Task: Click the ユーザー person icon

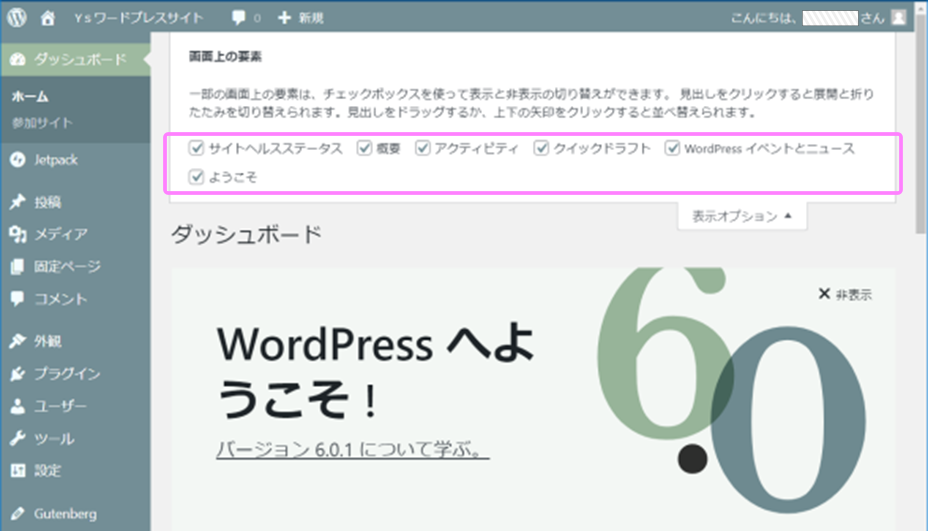Action: [18, 406]
